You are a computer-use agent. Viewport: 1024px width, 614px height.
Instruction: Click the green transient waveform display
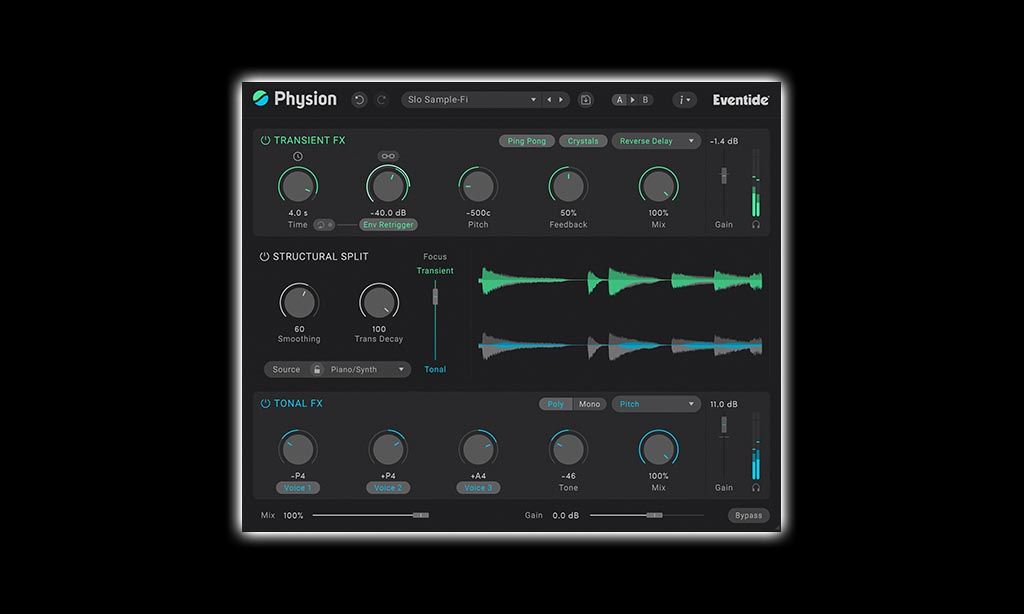coord(620,281)
